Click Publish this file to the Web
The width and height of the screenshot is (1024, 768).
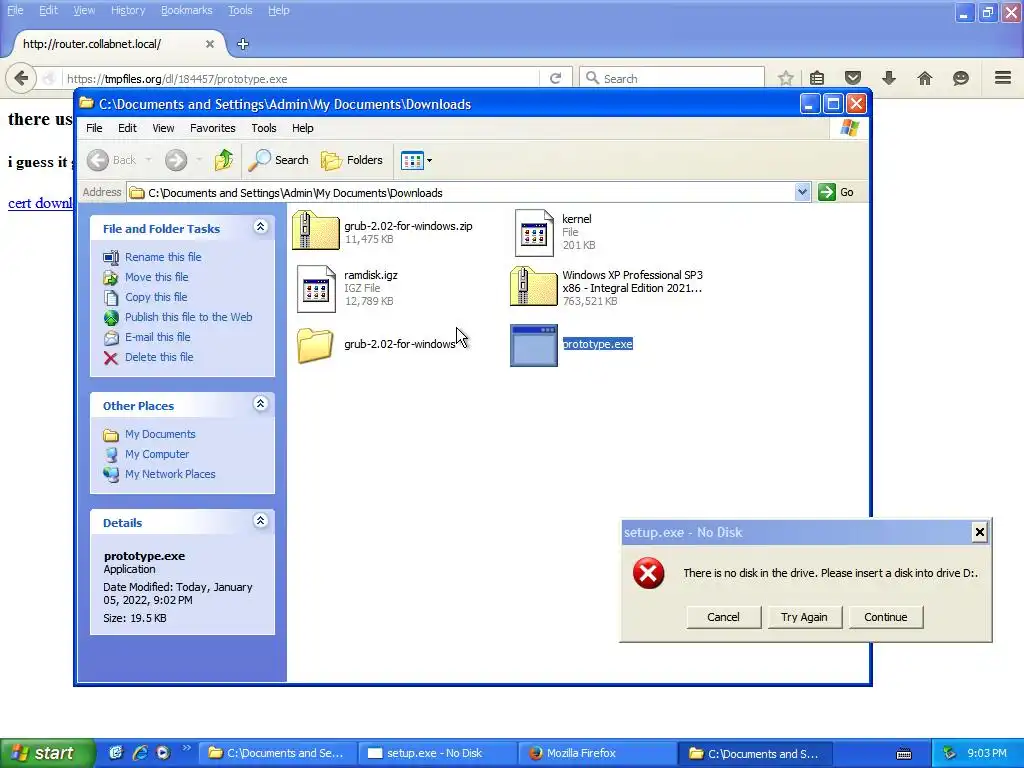(x=188, y=317)
